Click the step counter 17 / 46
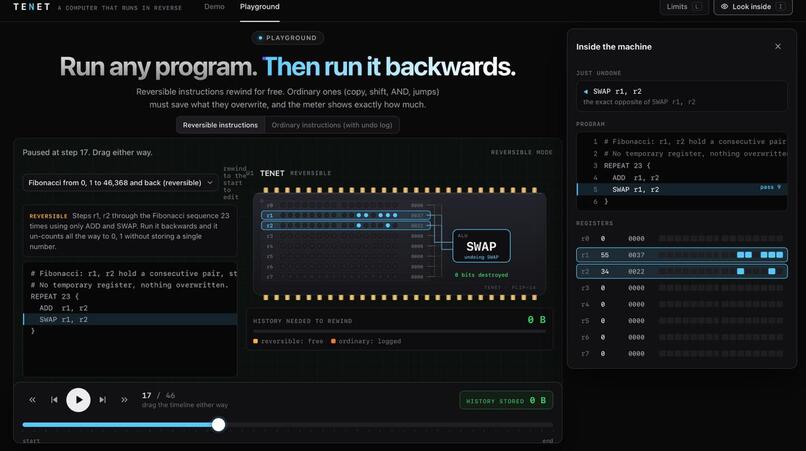 click(158, 395)
